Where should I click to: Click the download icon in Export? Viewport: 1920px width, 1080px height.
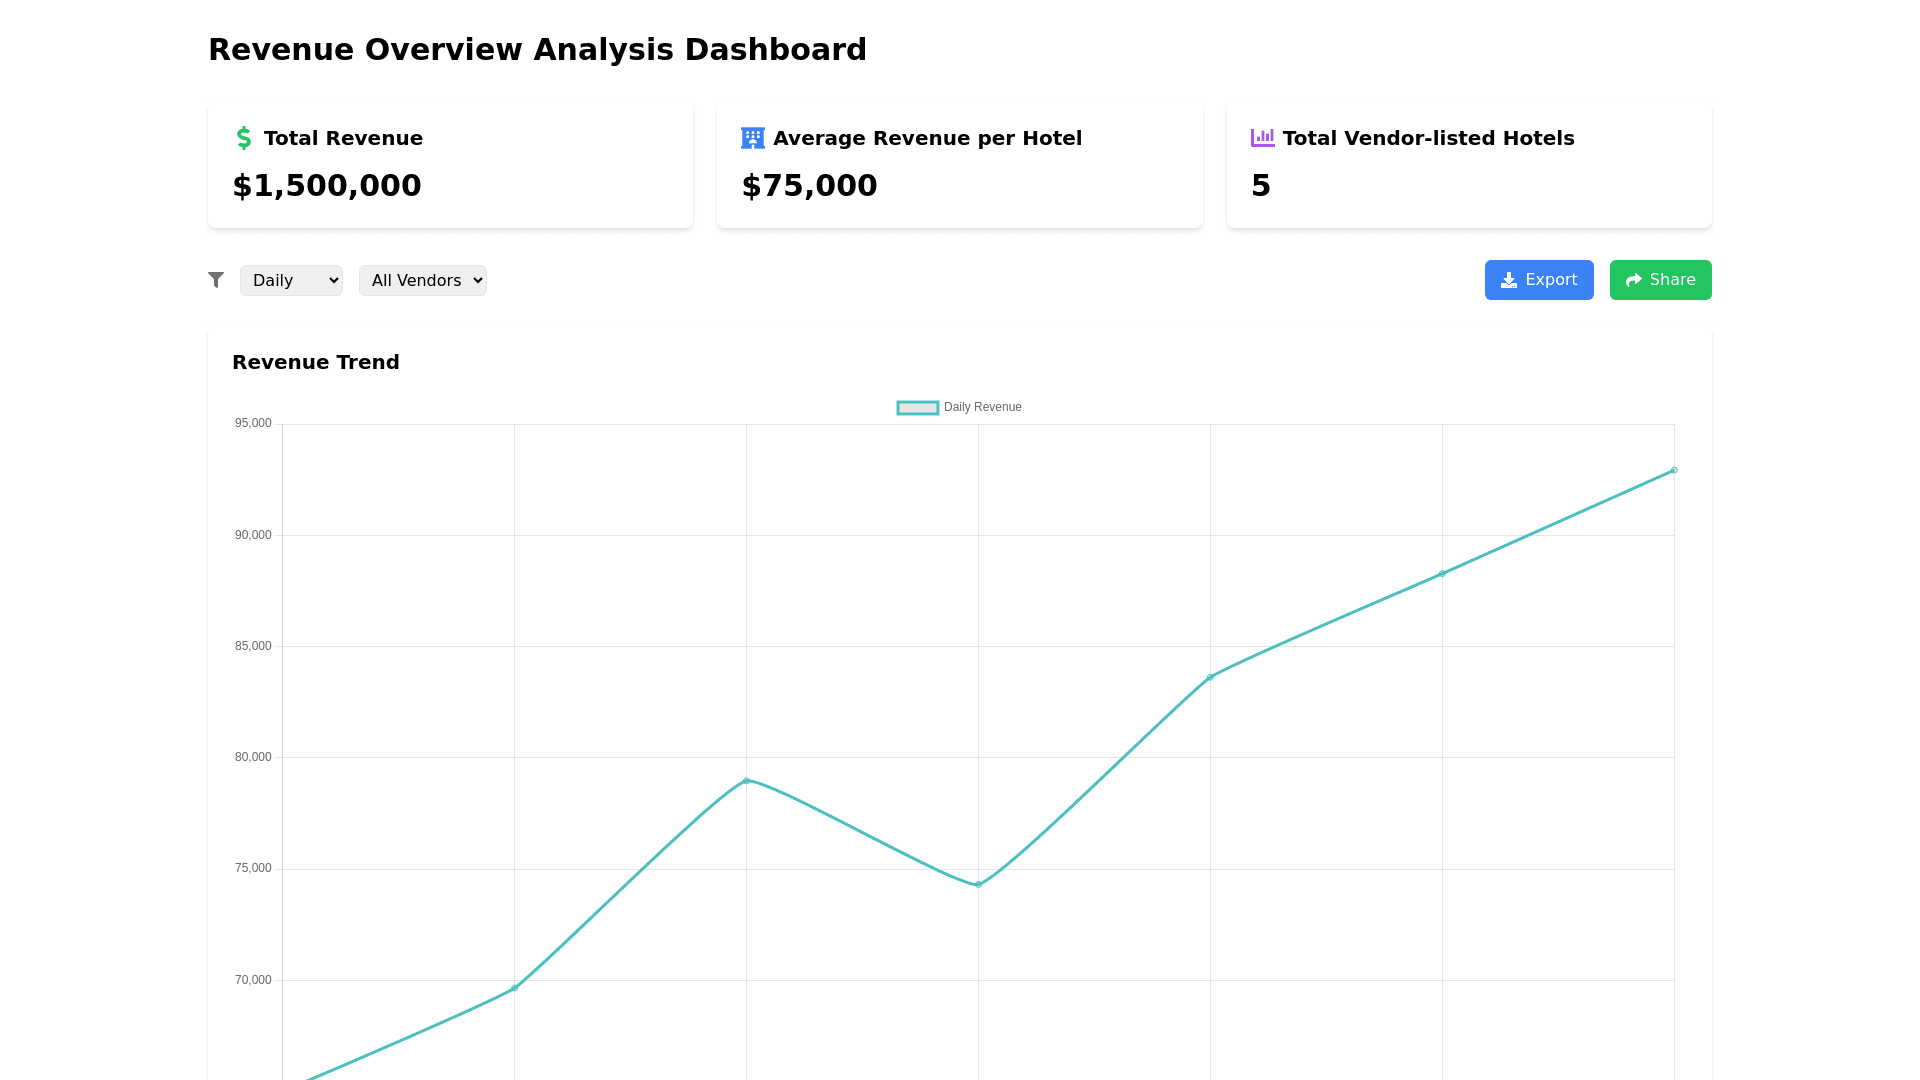click(1509, 280)
